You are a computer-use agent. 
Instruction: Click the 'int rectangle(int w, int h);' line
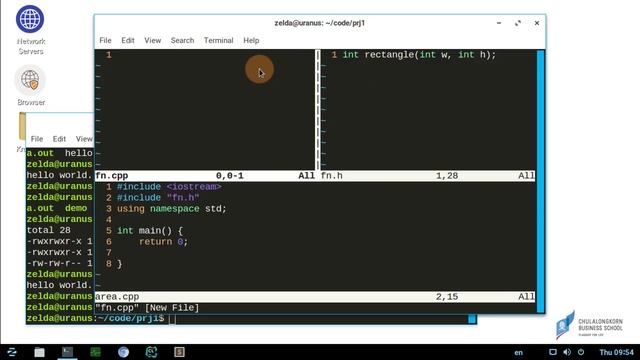click(x=419, y=55)
